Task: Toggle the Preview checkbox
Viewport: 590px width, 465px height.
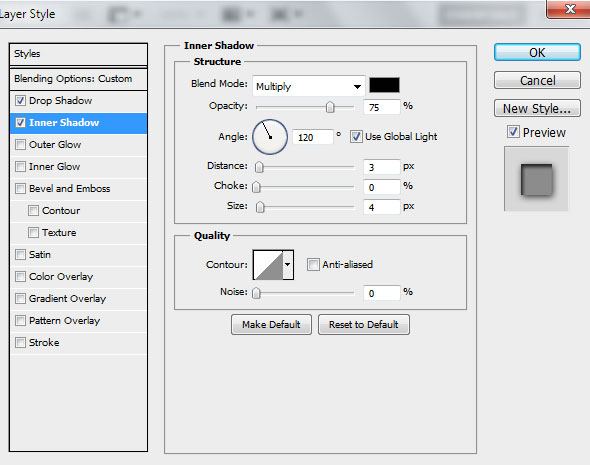Action: tap(513, 132)
